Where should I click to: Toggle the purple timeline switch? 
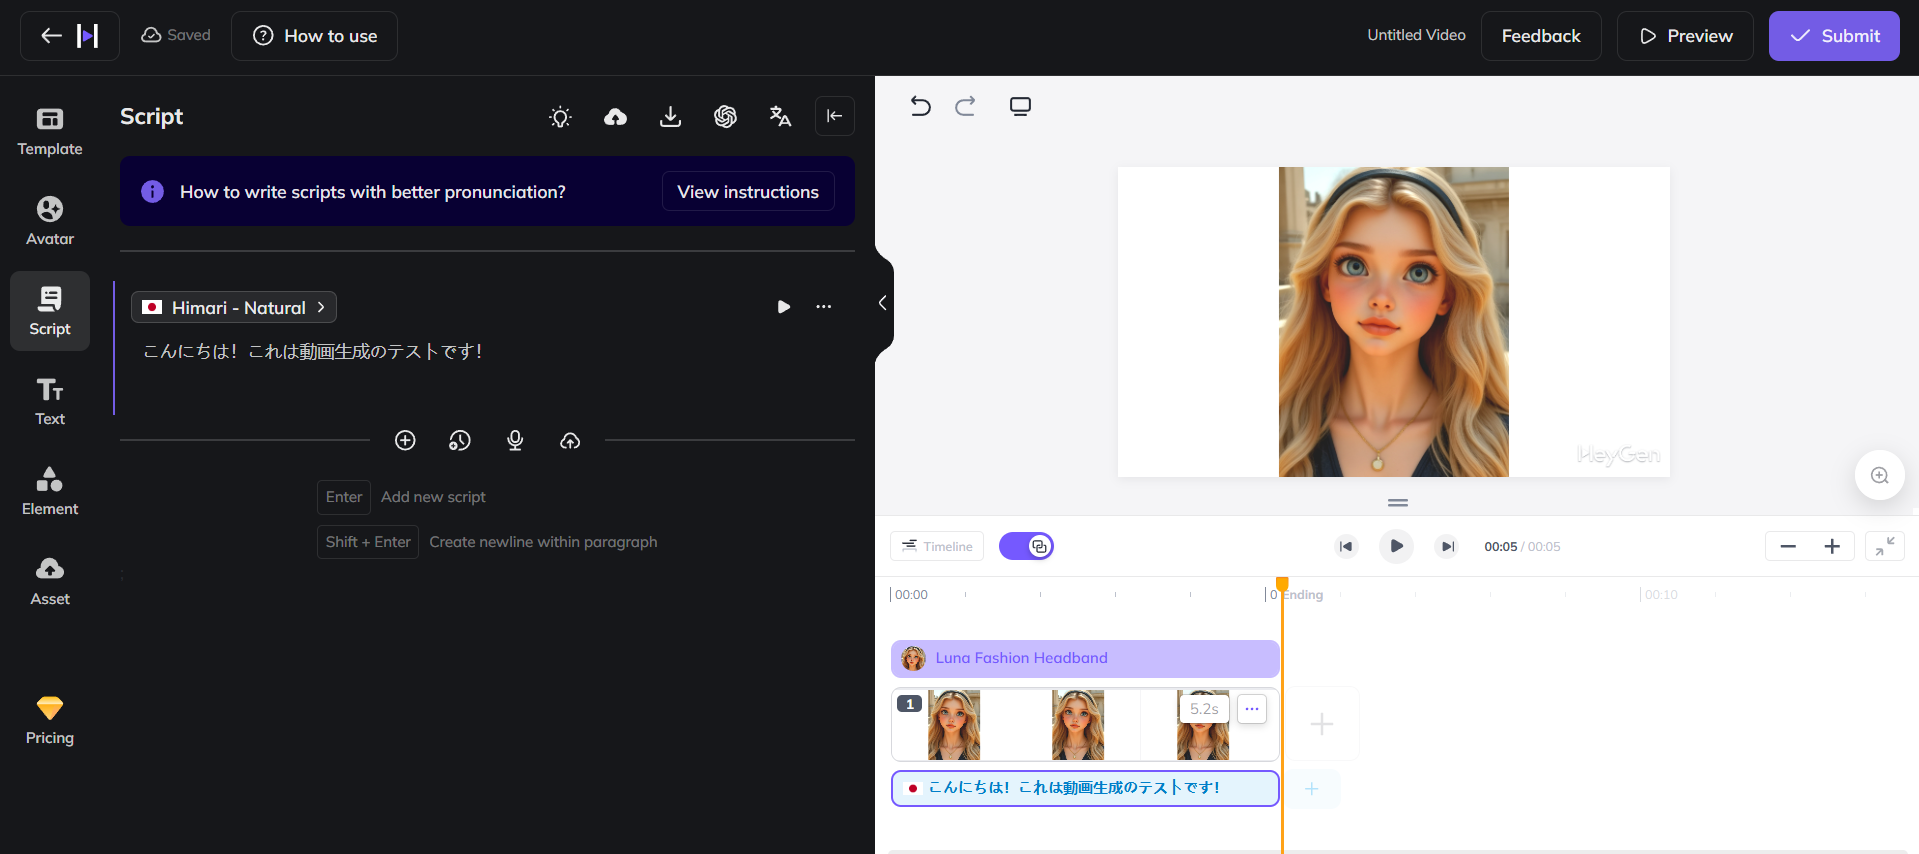tap(1027, 546)
